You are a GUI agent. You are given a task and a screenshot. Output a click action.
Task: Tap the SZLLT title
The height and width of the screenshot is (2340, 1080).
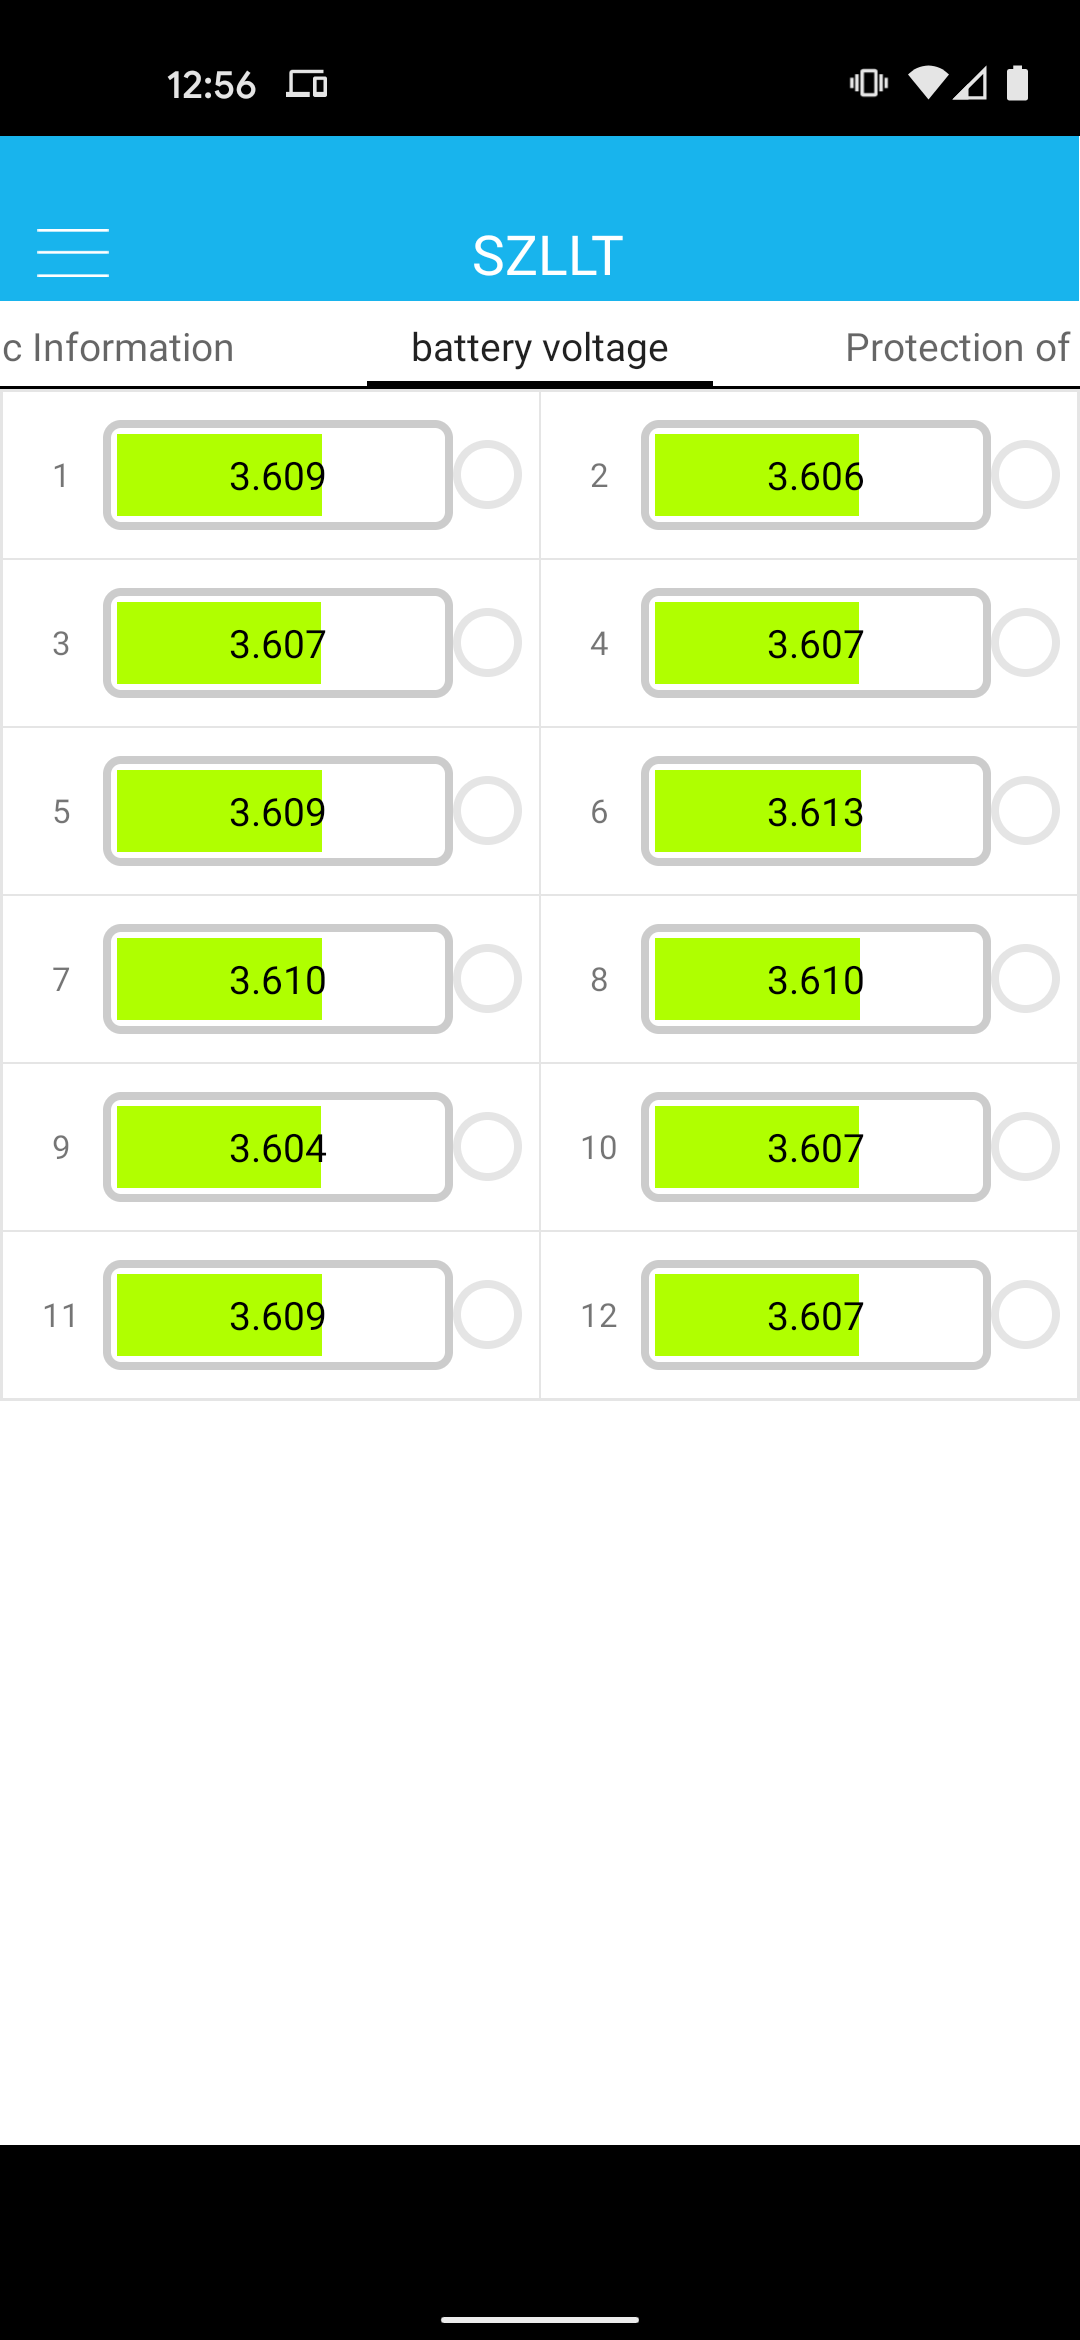coord(547,256)
